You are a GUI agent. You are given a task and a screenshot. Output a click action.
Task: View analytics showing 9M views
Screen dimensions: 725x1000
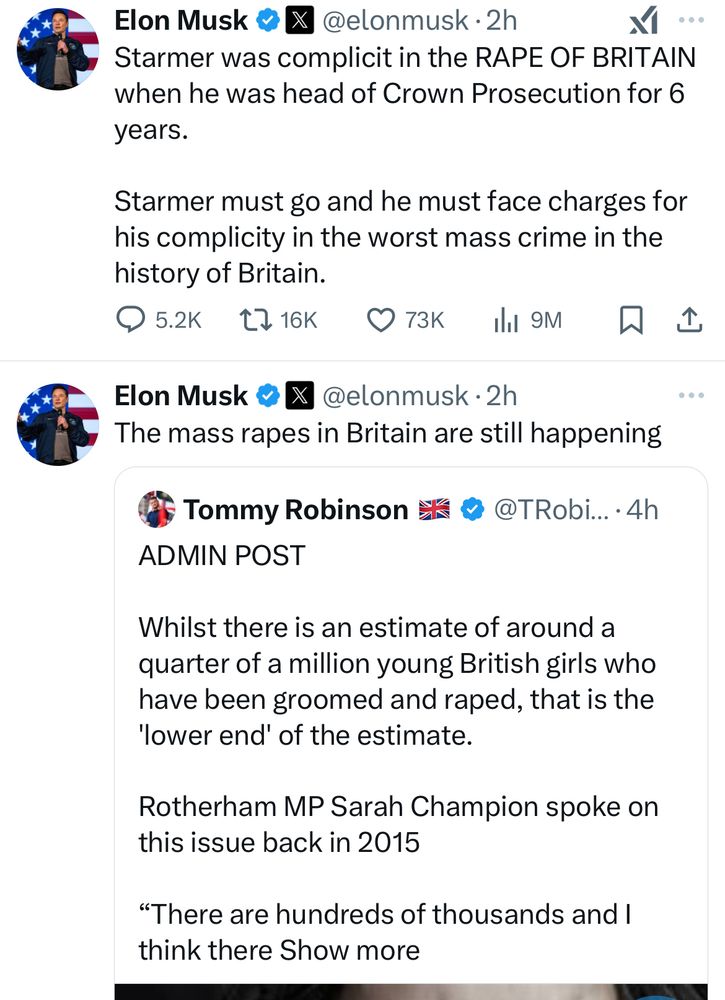tap(503, 320)
